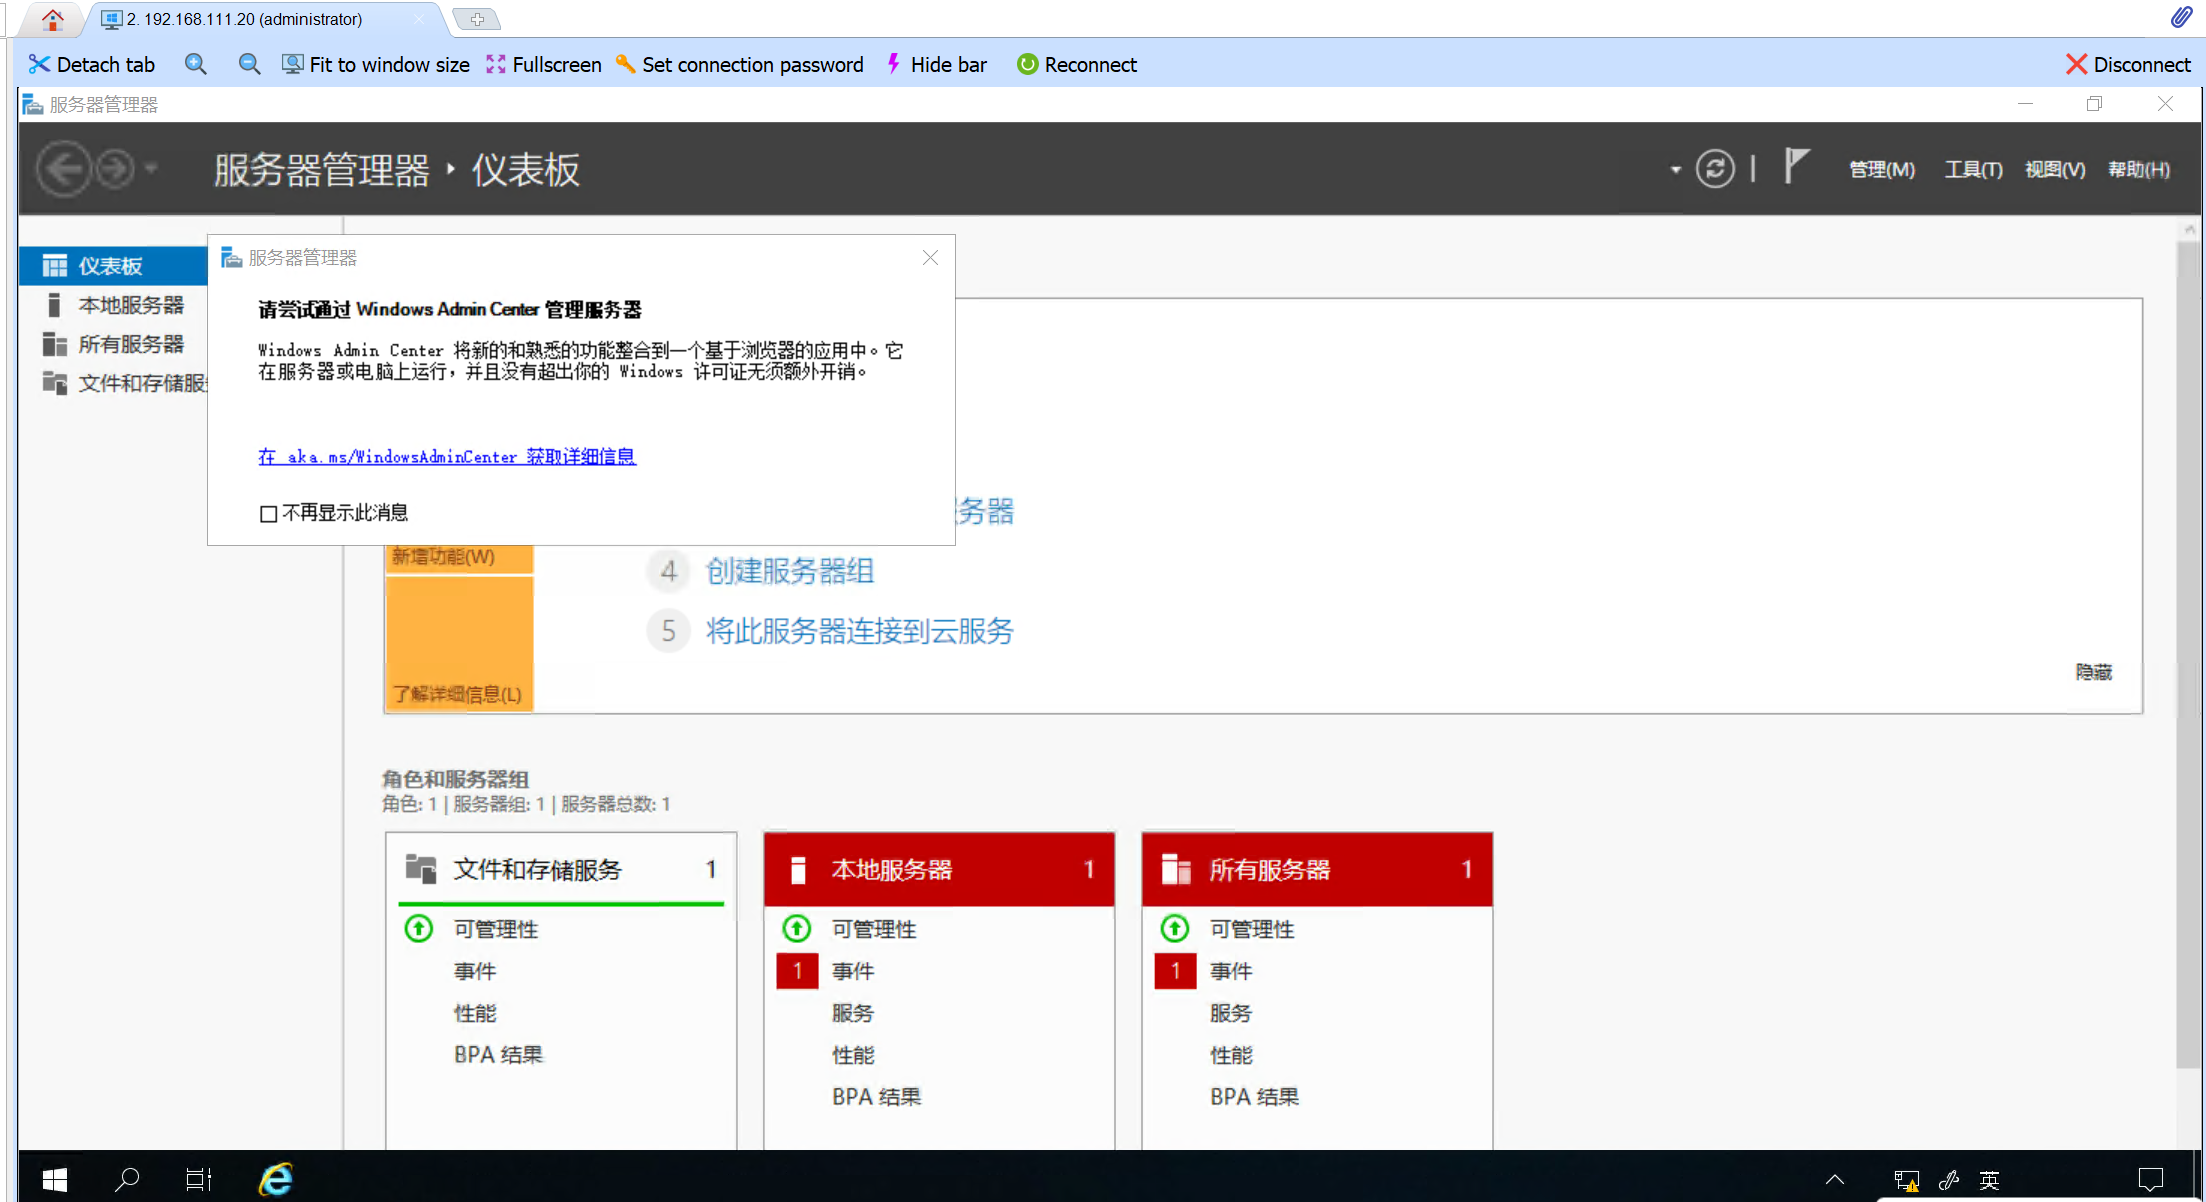
Task: Open the Windows Start menu
Action: click(x=55, y=1180)
